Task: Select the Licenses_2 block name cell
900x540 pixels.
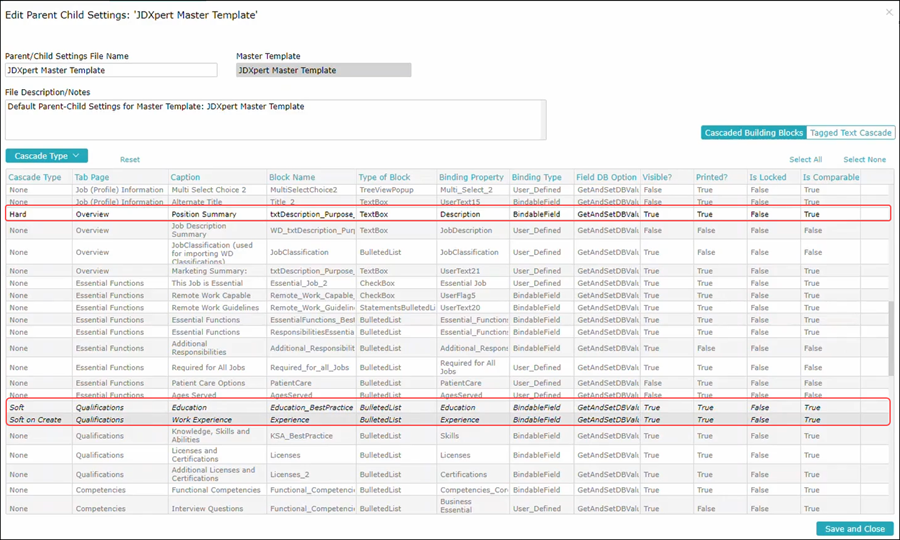Action: point(289,474)
